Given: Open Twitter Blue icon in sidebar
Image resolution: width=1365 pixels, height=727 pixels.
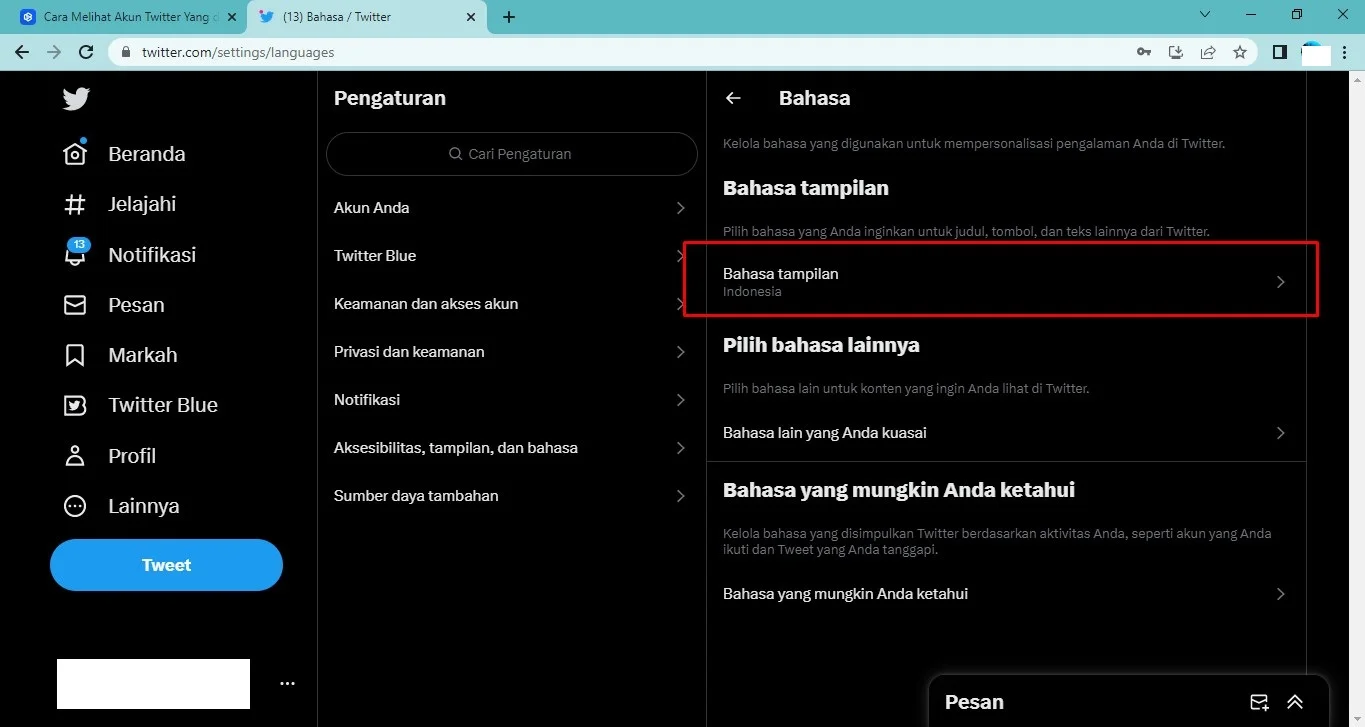Looking at the screenshot, I should [x=75, y=405].
